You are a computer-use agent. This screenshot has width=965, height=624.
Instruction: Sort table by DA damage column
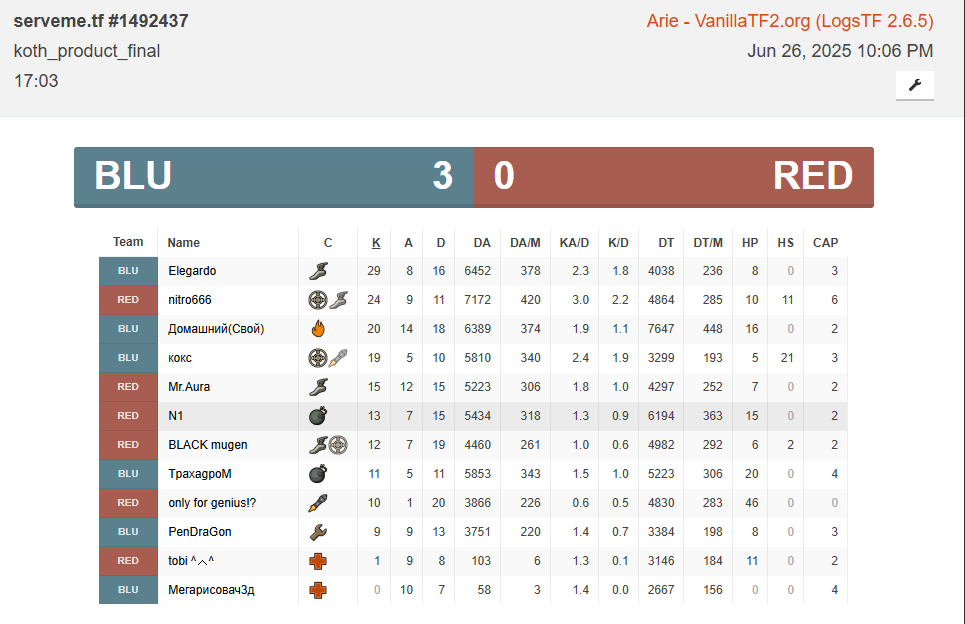(x=482, y=242)
